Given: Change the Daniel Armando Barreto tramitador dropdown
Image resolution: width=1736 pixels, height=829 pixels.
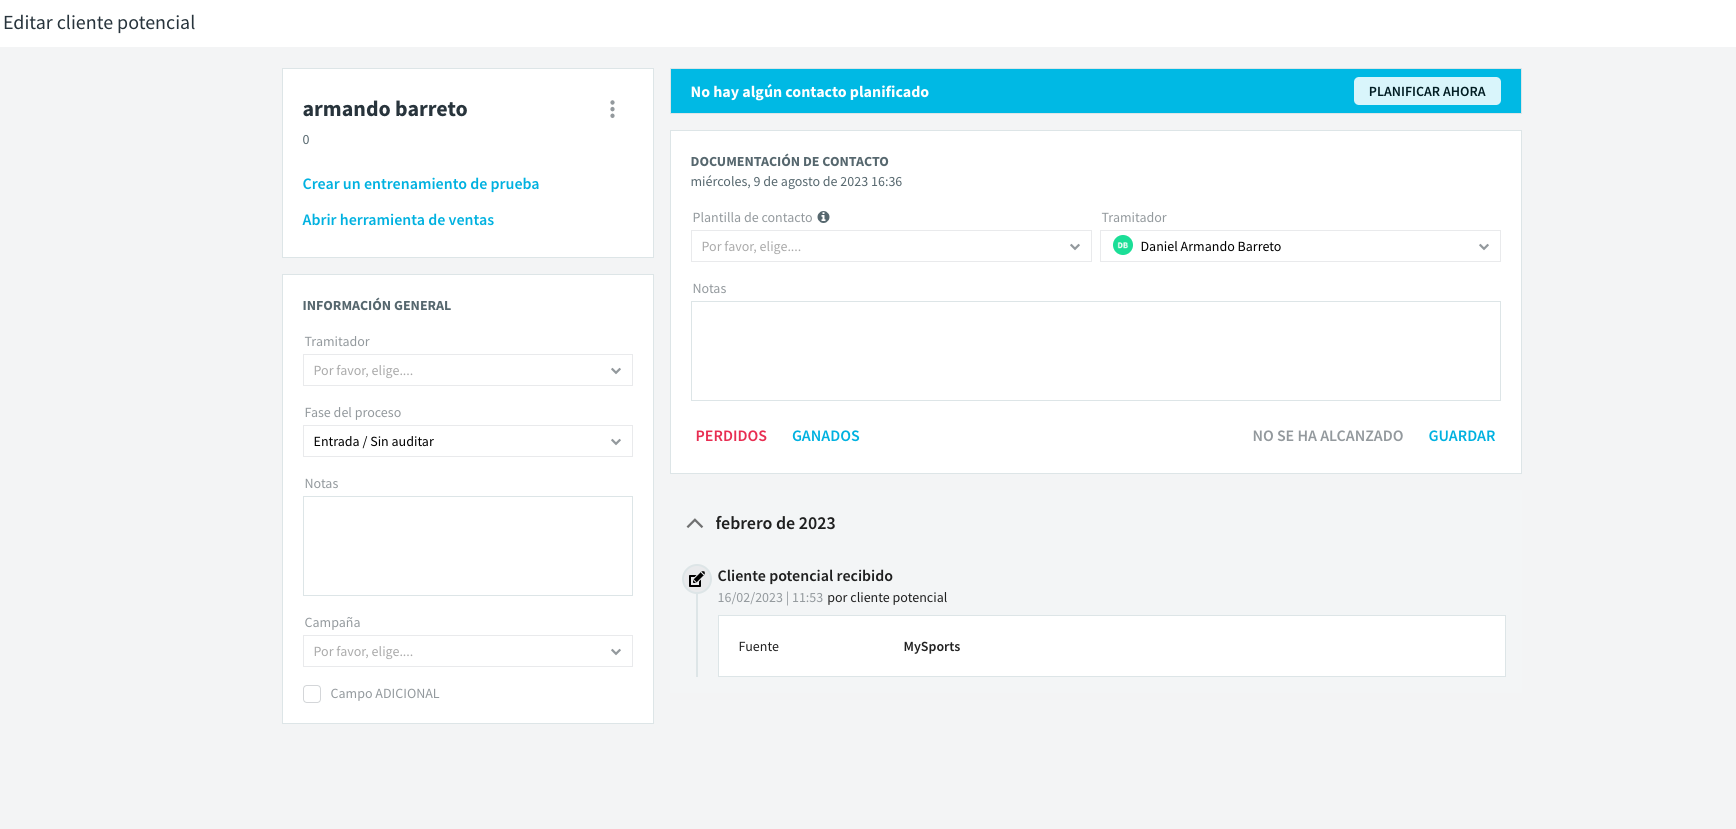Looking at the screenshot, I should click(1300, 246).
